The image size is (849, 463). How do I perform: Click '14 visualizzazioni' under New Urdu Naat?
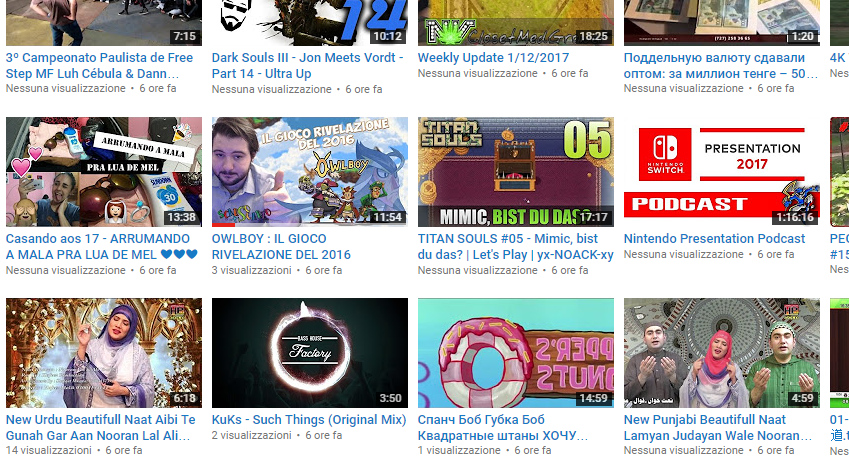click(x=49, y=451)
